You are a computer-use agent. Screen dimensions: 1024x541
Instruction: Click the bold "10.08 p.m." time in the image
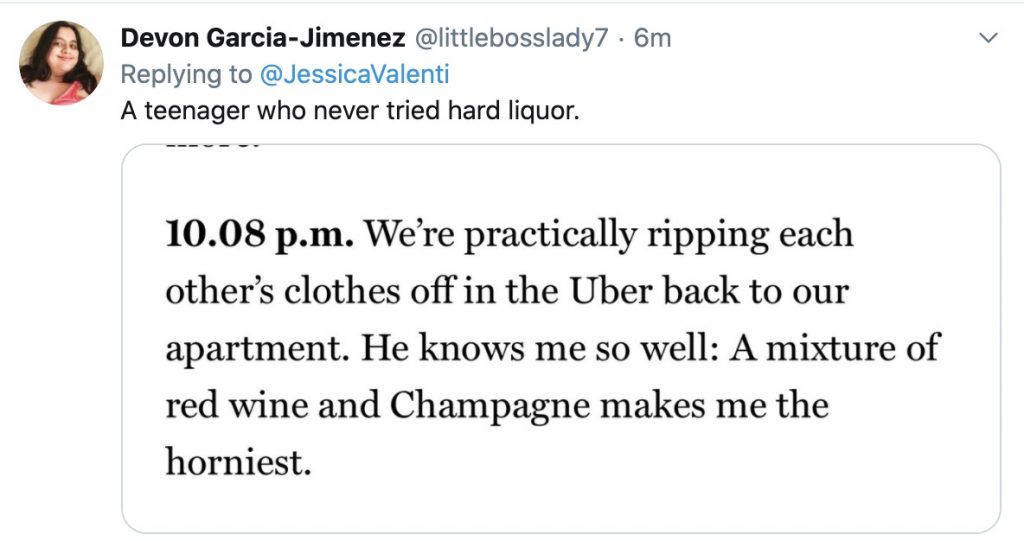point(259,236)
